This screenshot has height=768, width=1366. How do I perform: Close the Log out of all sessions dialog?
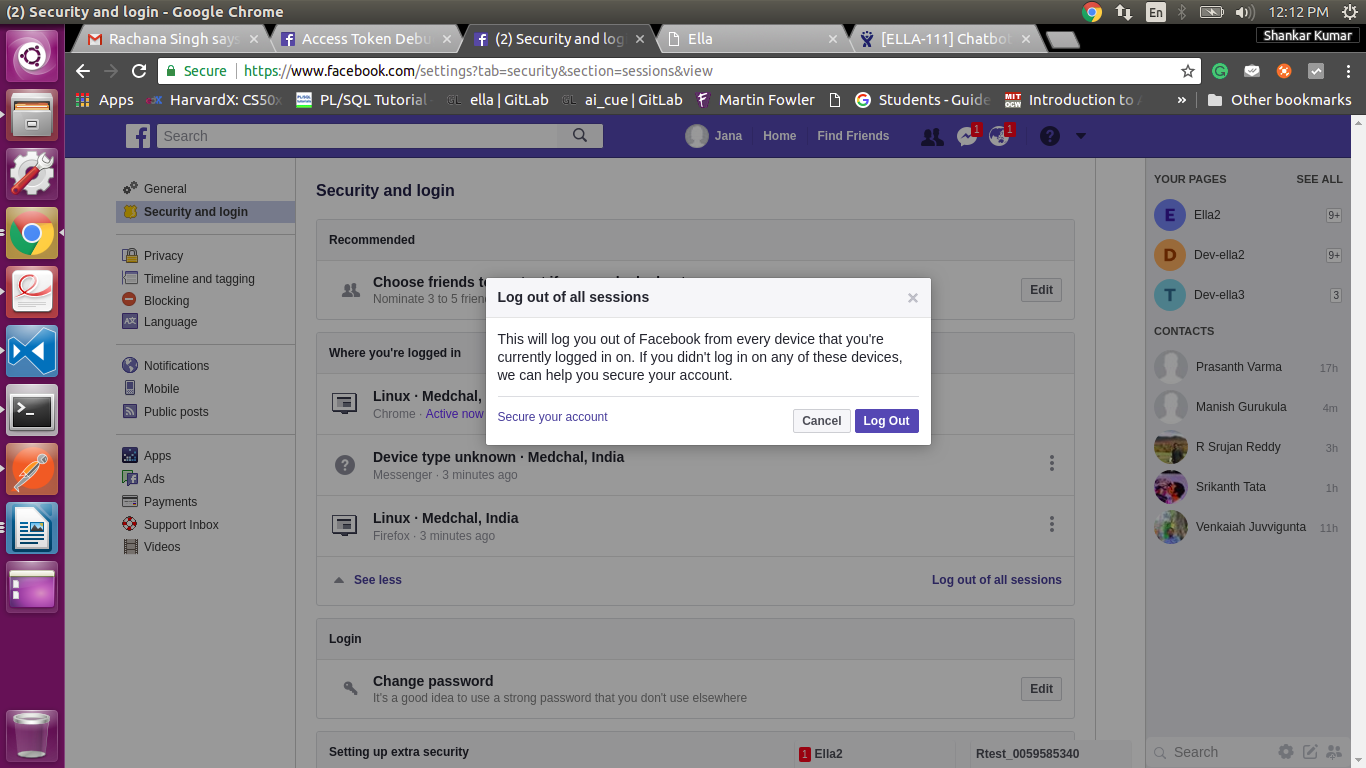click(x=912, y=298)
